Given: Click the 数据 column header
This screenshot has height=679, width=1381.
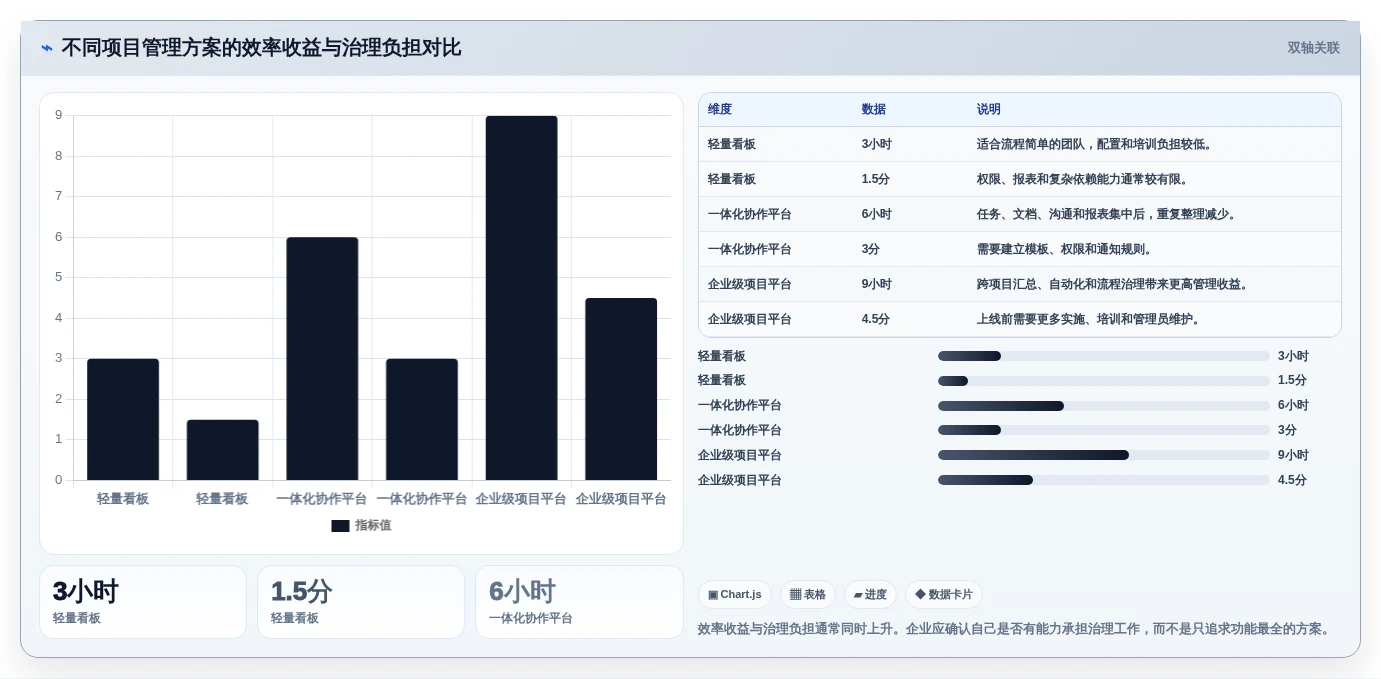Looking at the screenshot, I should [x=873, y=110].
